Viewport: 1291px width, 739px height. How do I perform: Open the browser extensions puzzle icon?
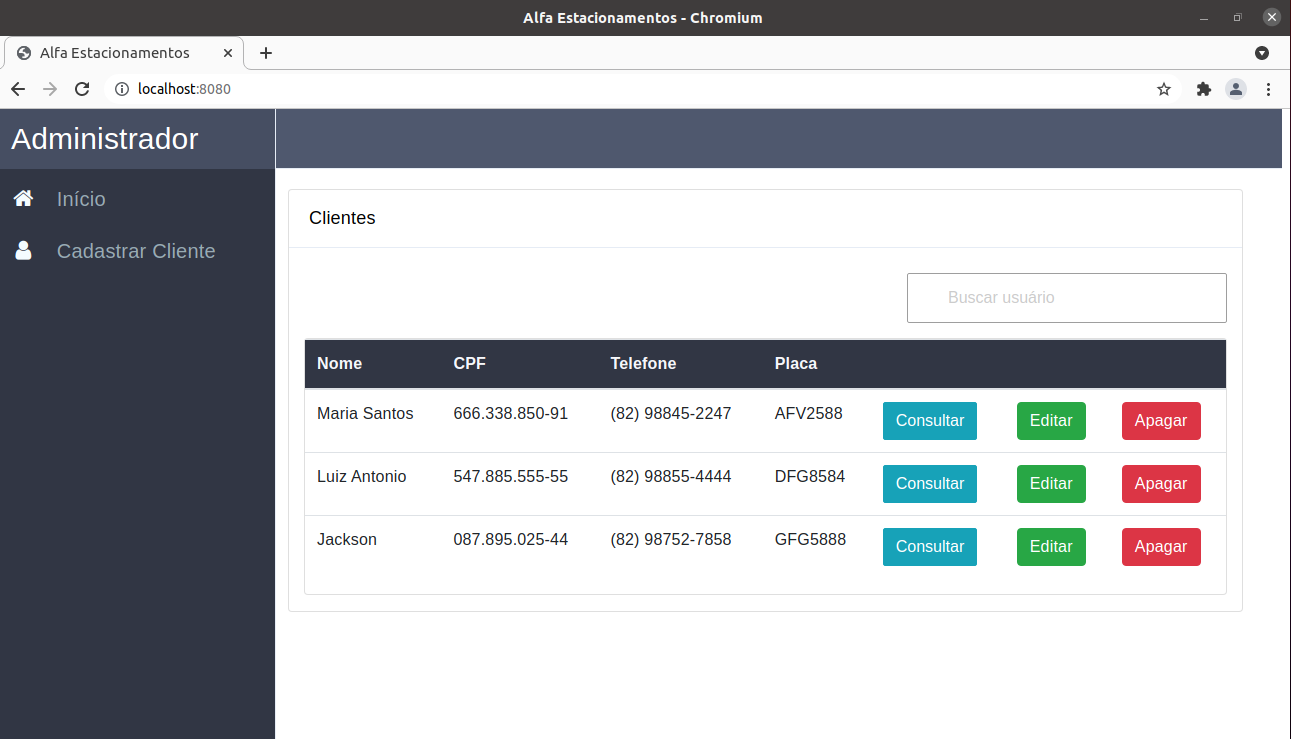[x=1203, y=89]
